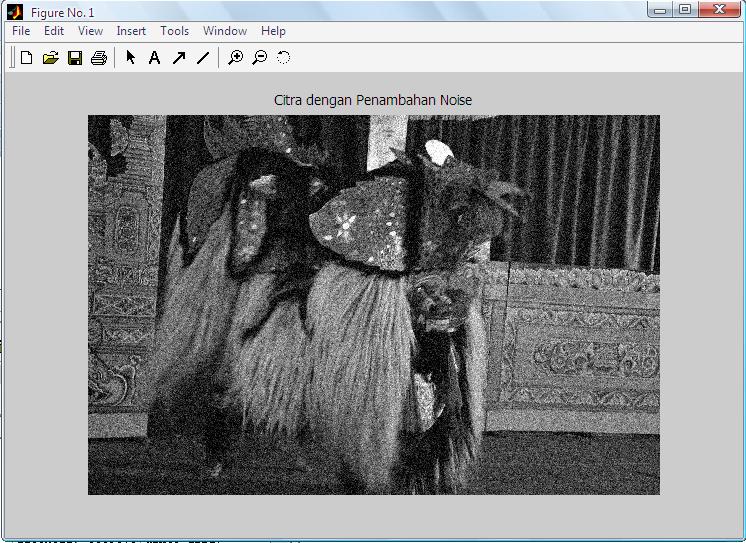Open a file with the folder icon
746x543 pixels.
tap(50, 58)
